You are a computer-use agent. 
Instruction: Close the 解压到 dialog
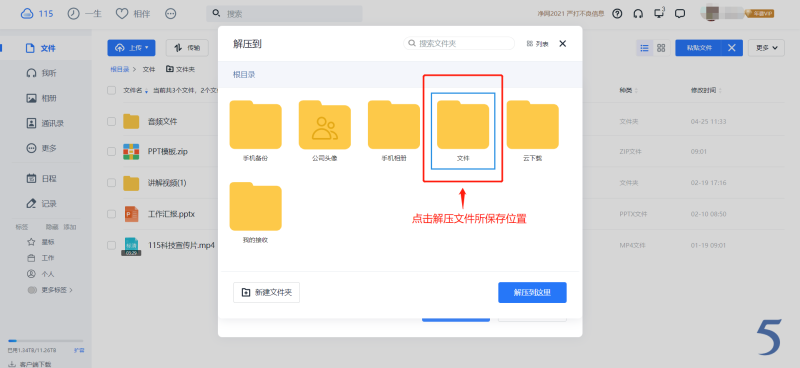tap(563, 43)
